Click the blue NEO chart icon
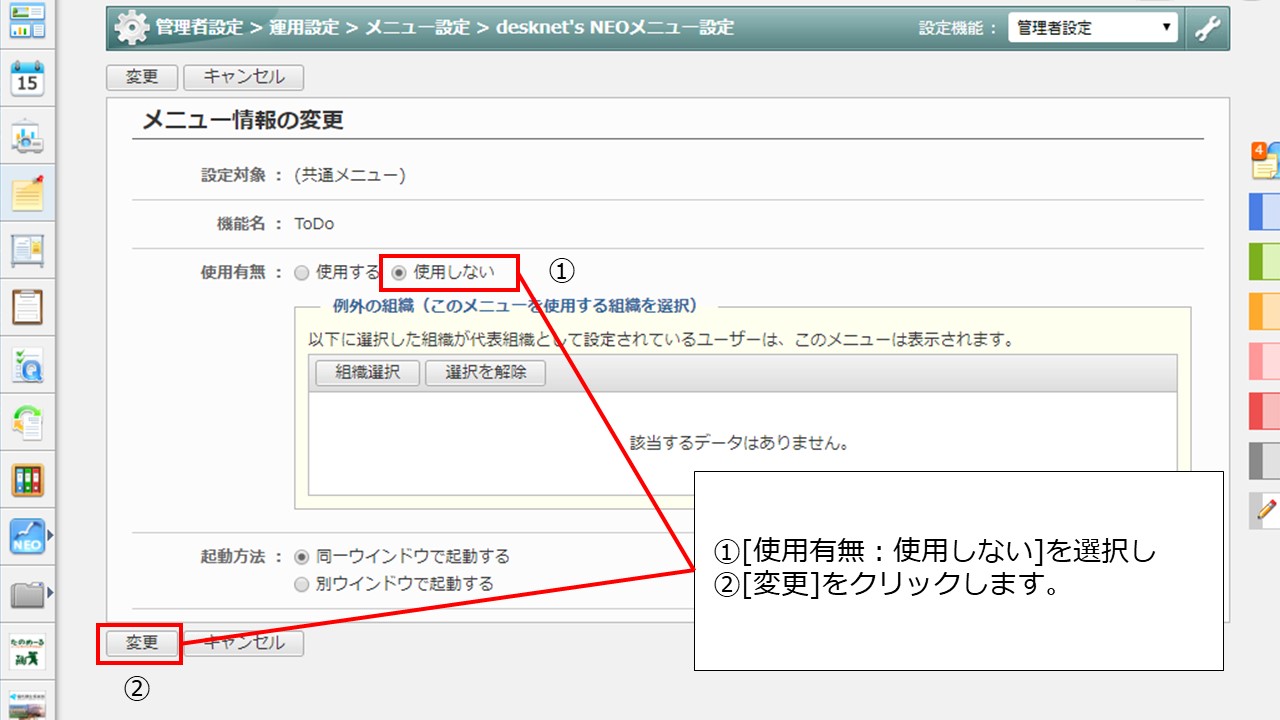The width and height of the screenshot is (1280, 720). point(27,538)
